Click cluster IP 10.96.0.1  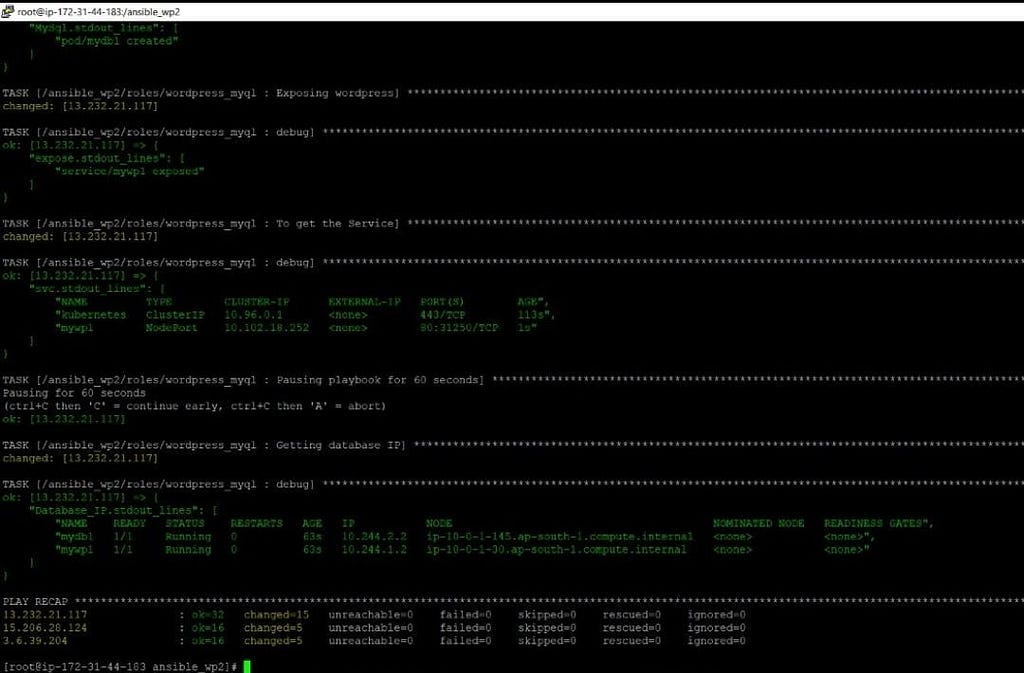pos(253,315)
